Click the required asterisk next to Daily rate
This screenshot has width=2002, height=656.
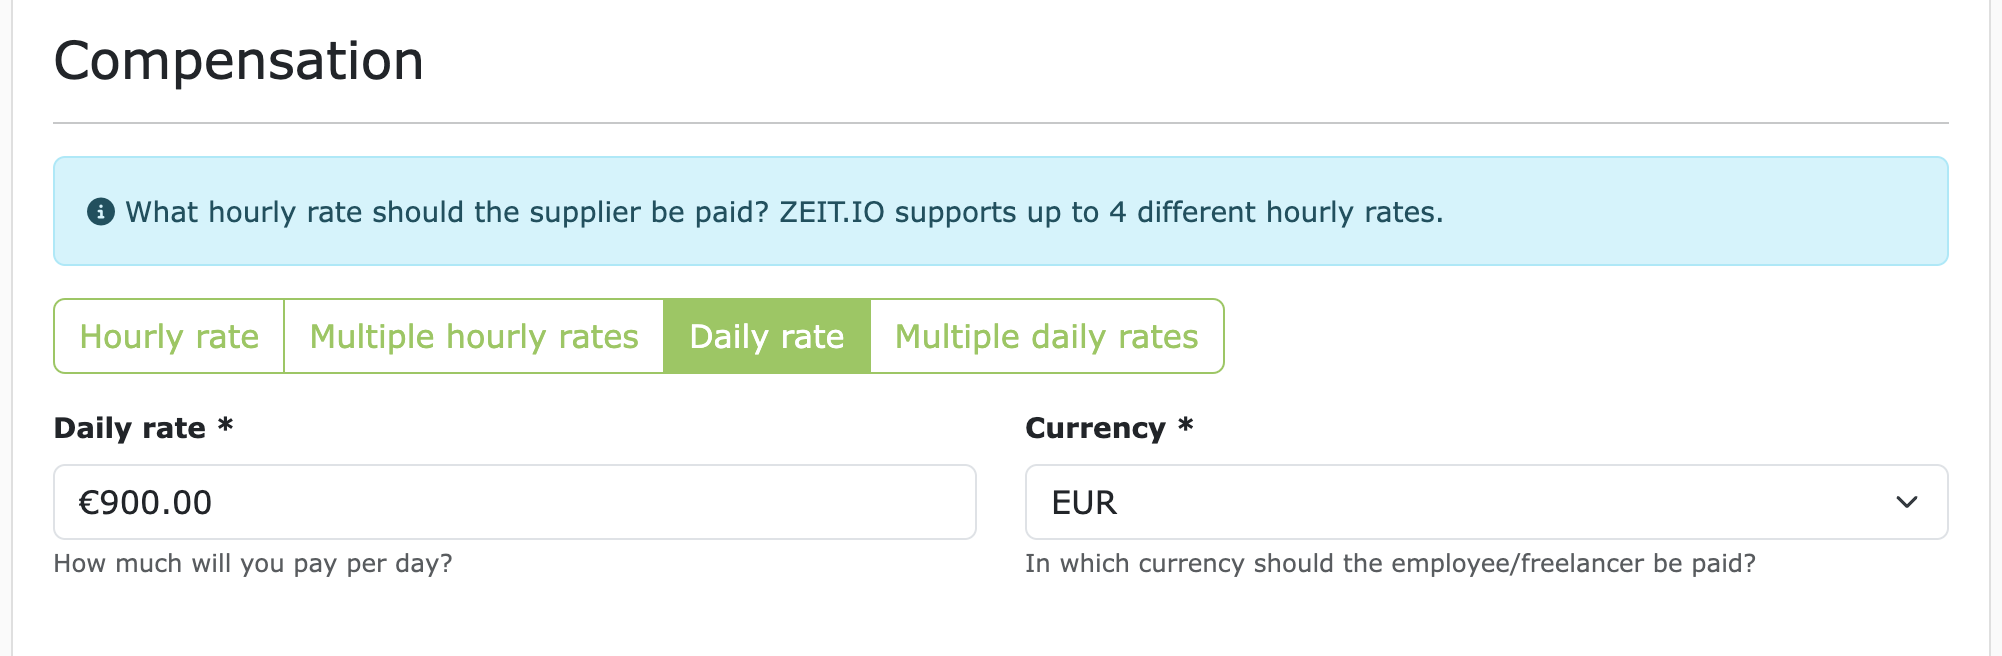click(x=225, y=427)
